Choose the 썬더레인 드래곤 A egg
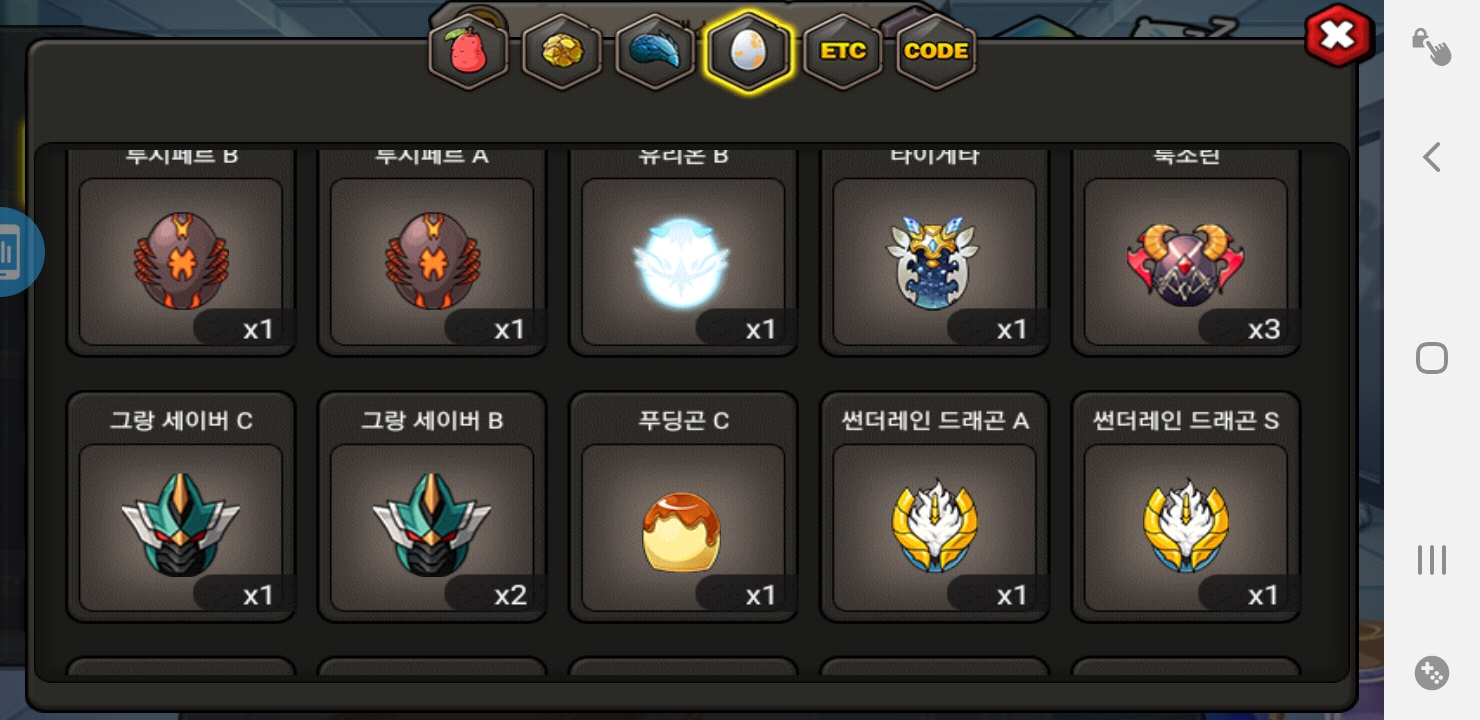This screenshot has width=1480, height=720. [x=935, y=507]
